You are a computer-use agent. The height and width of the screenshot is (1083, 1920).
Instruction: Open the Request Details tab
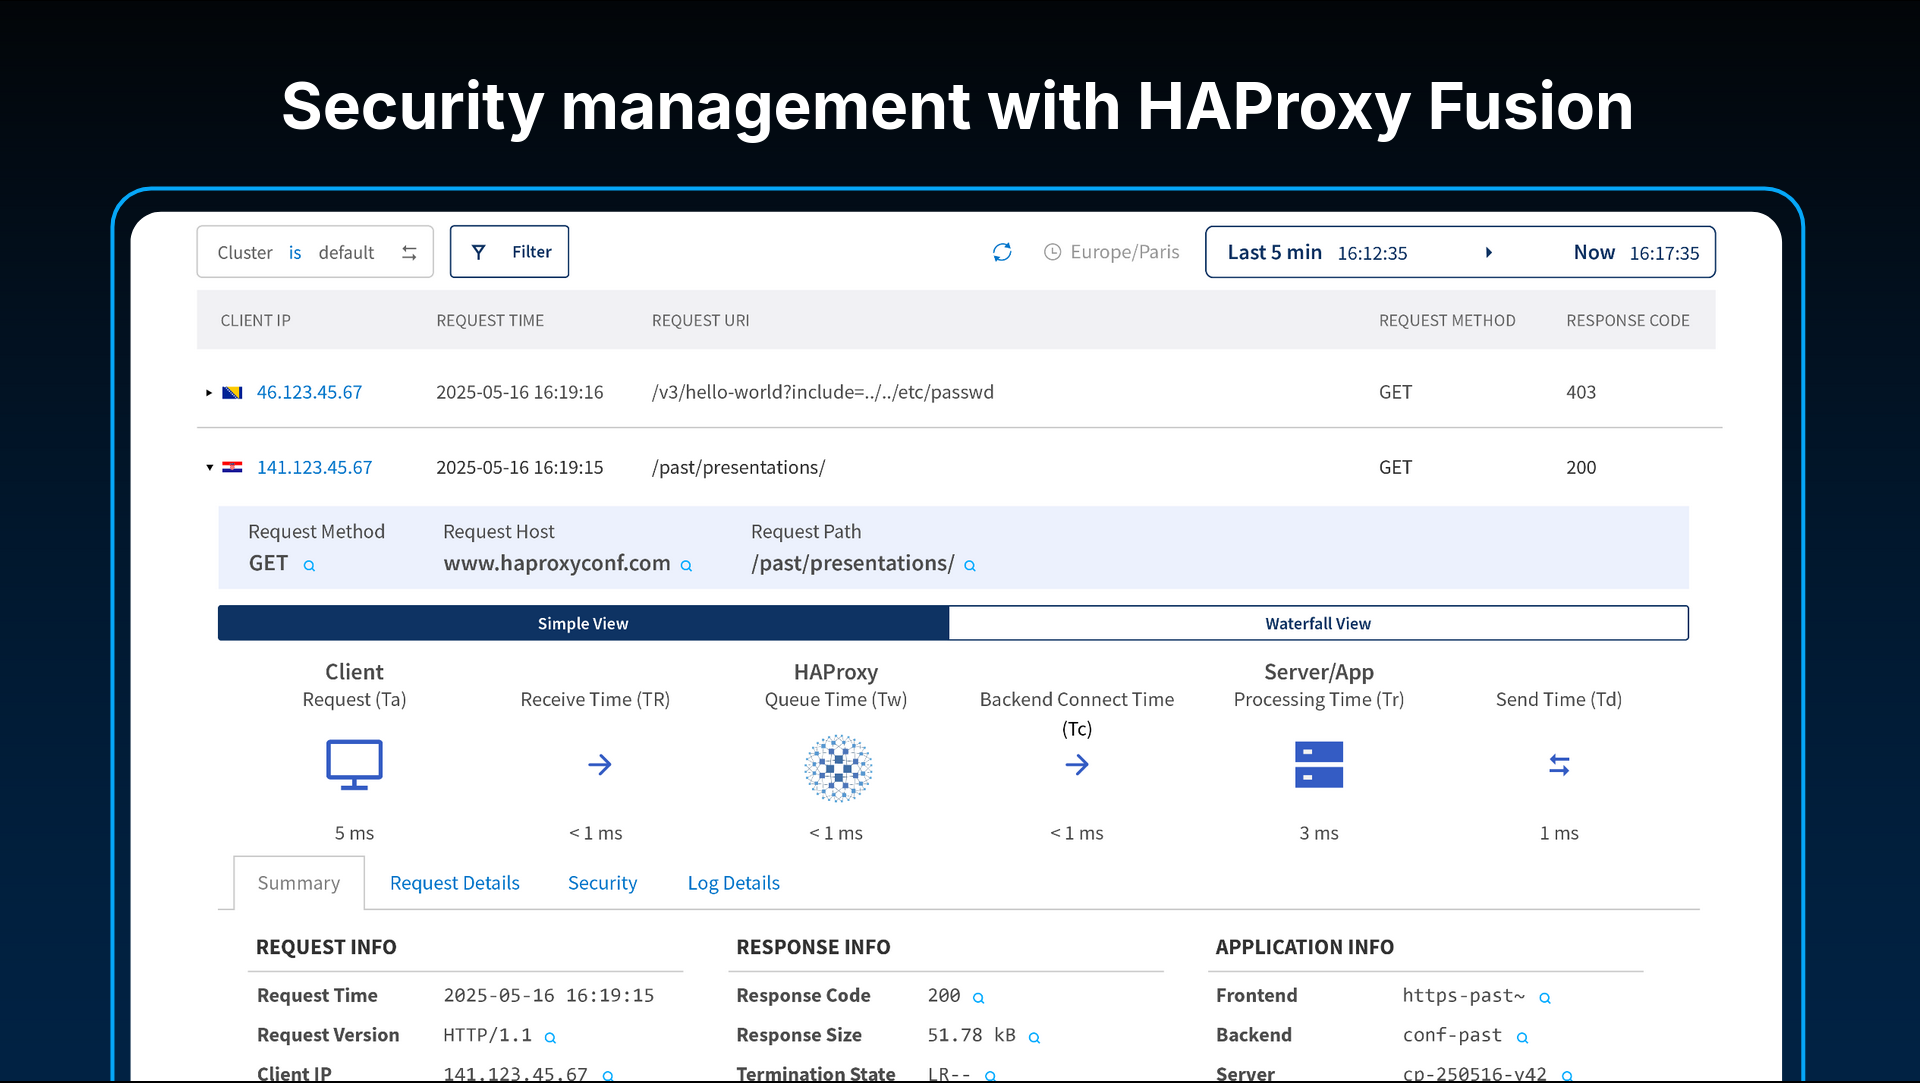[x=455, y=883]
